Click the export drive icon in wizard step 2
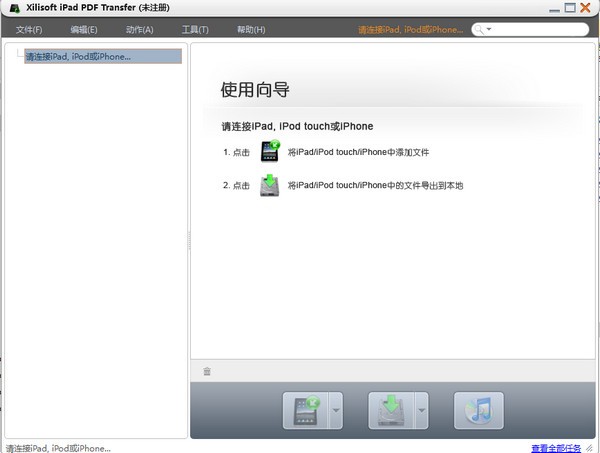Image resolution: width=600 pixels, height=453 pixels. pos(270,185)
